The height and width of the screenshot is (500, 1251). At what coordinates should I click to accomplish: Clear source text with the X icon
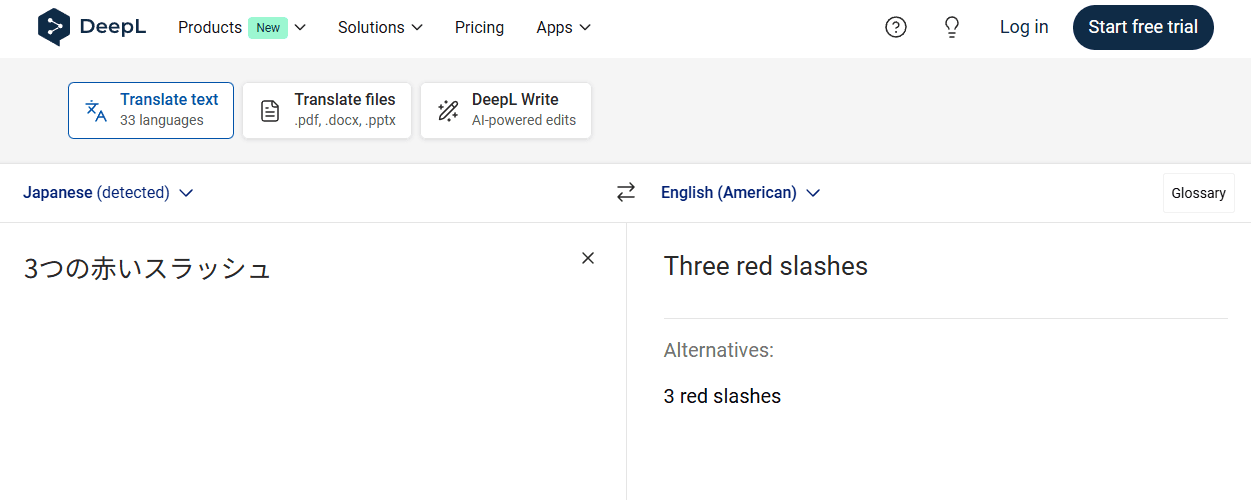click(588, 258)
